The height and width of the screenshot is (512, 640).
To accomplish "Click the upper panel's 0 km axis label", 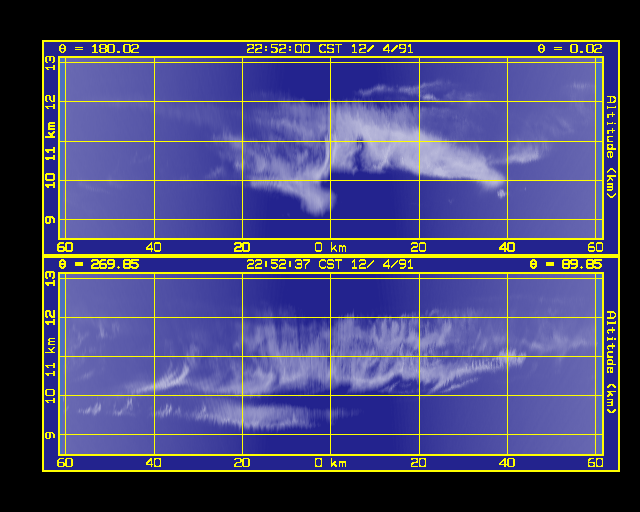I will [331, 247].
